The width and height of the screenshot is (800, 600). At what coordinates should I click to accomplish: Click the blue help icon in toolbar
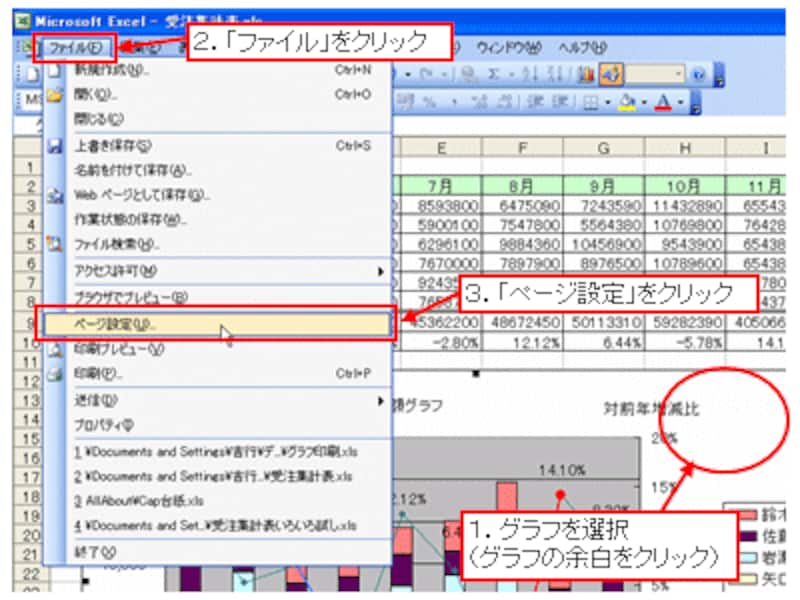[699, 74]
